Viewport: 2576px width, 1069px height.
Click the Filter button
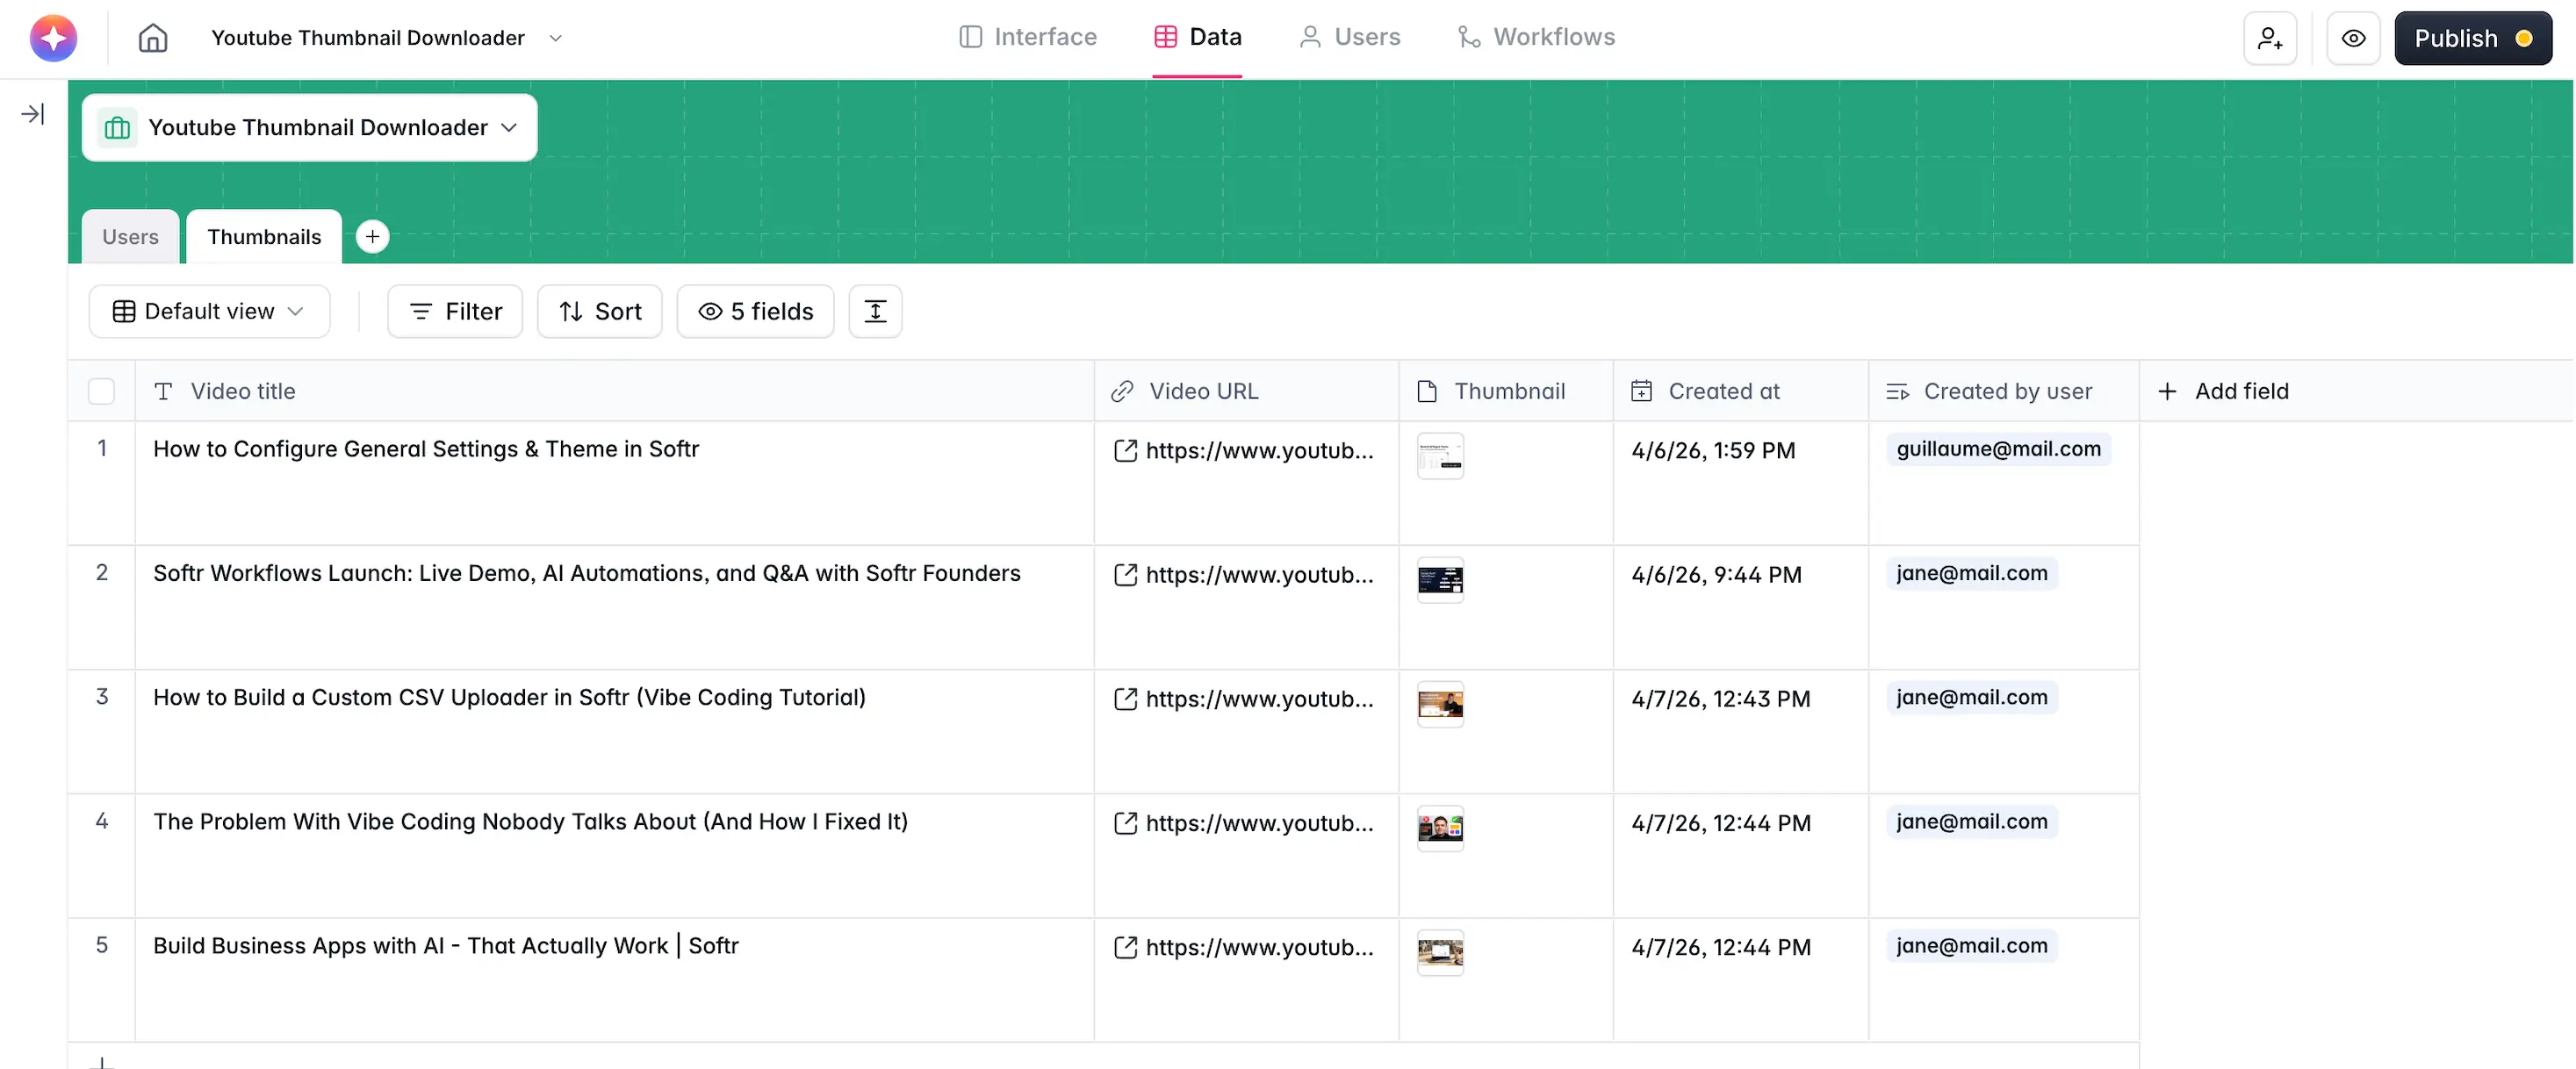tap(455, 311)
